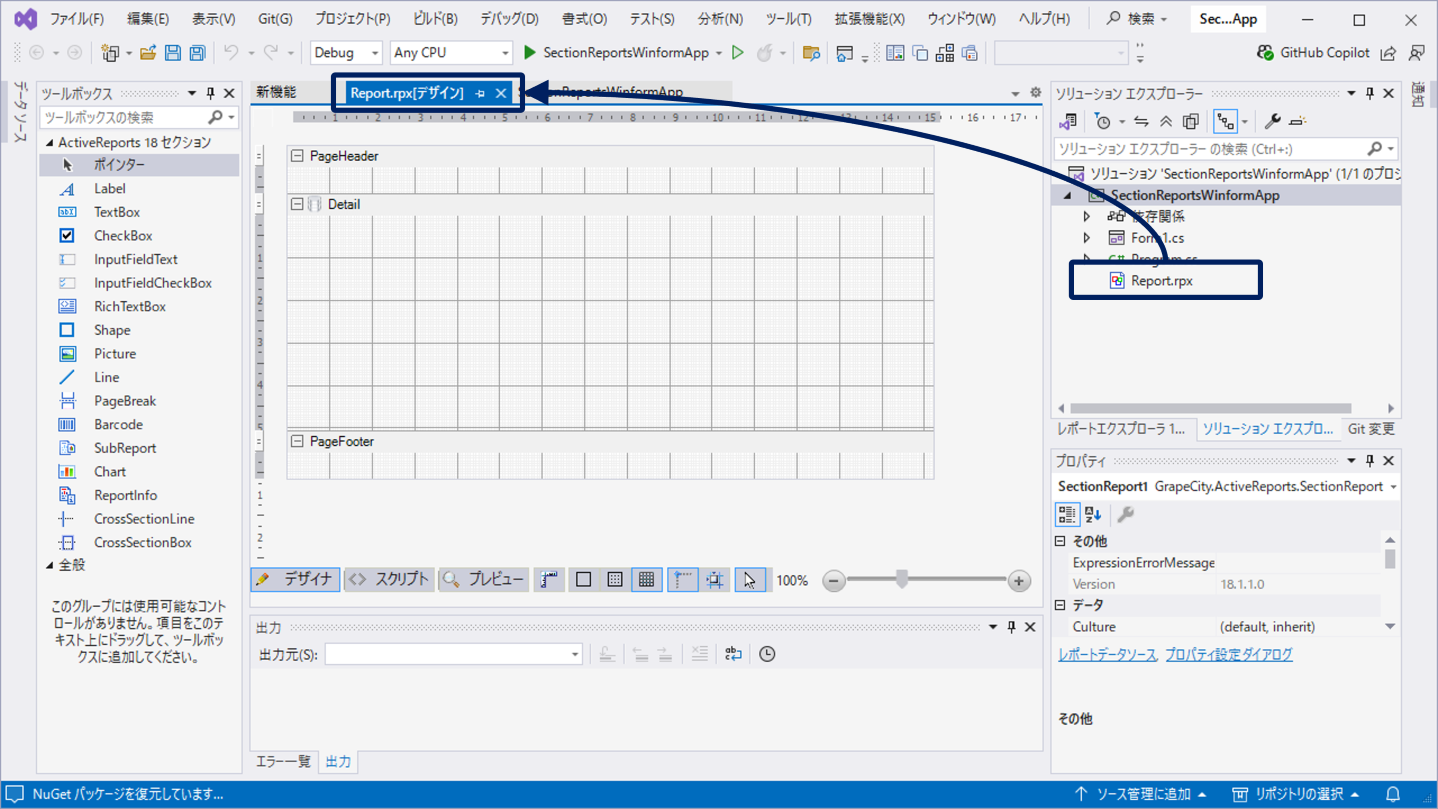Collapse the PageHeader section
Viewport: 1438px width, 809px height.
coord(297,156)
